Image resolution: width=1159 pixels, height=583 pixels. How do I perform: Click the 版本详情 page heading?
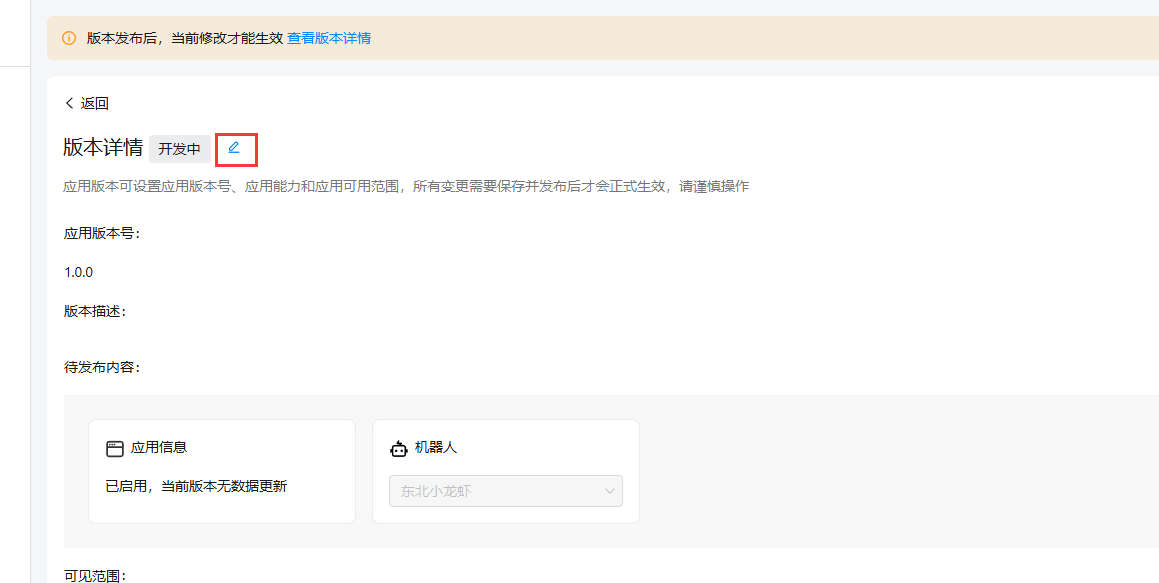click(x=103, y=148)
